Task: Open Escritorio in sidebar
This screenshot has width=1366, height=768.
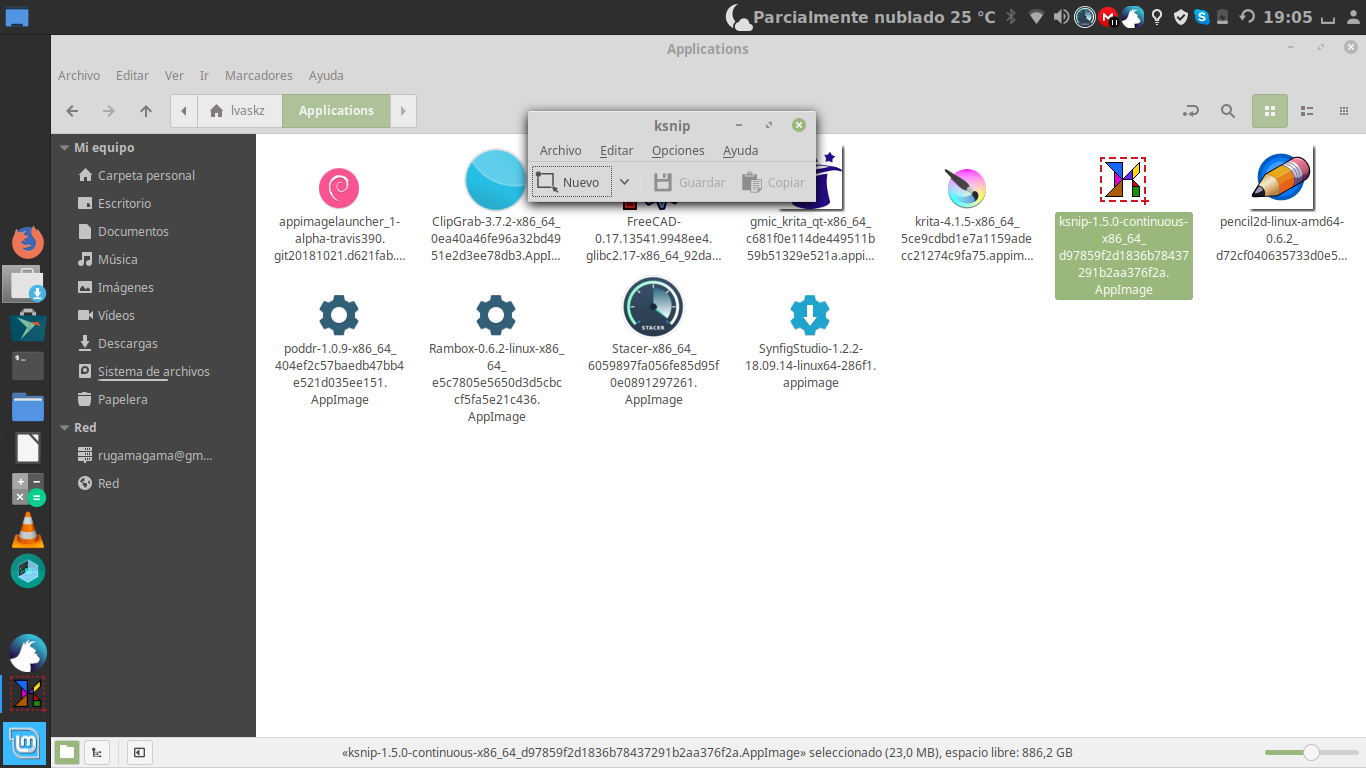Action: 124,203
